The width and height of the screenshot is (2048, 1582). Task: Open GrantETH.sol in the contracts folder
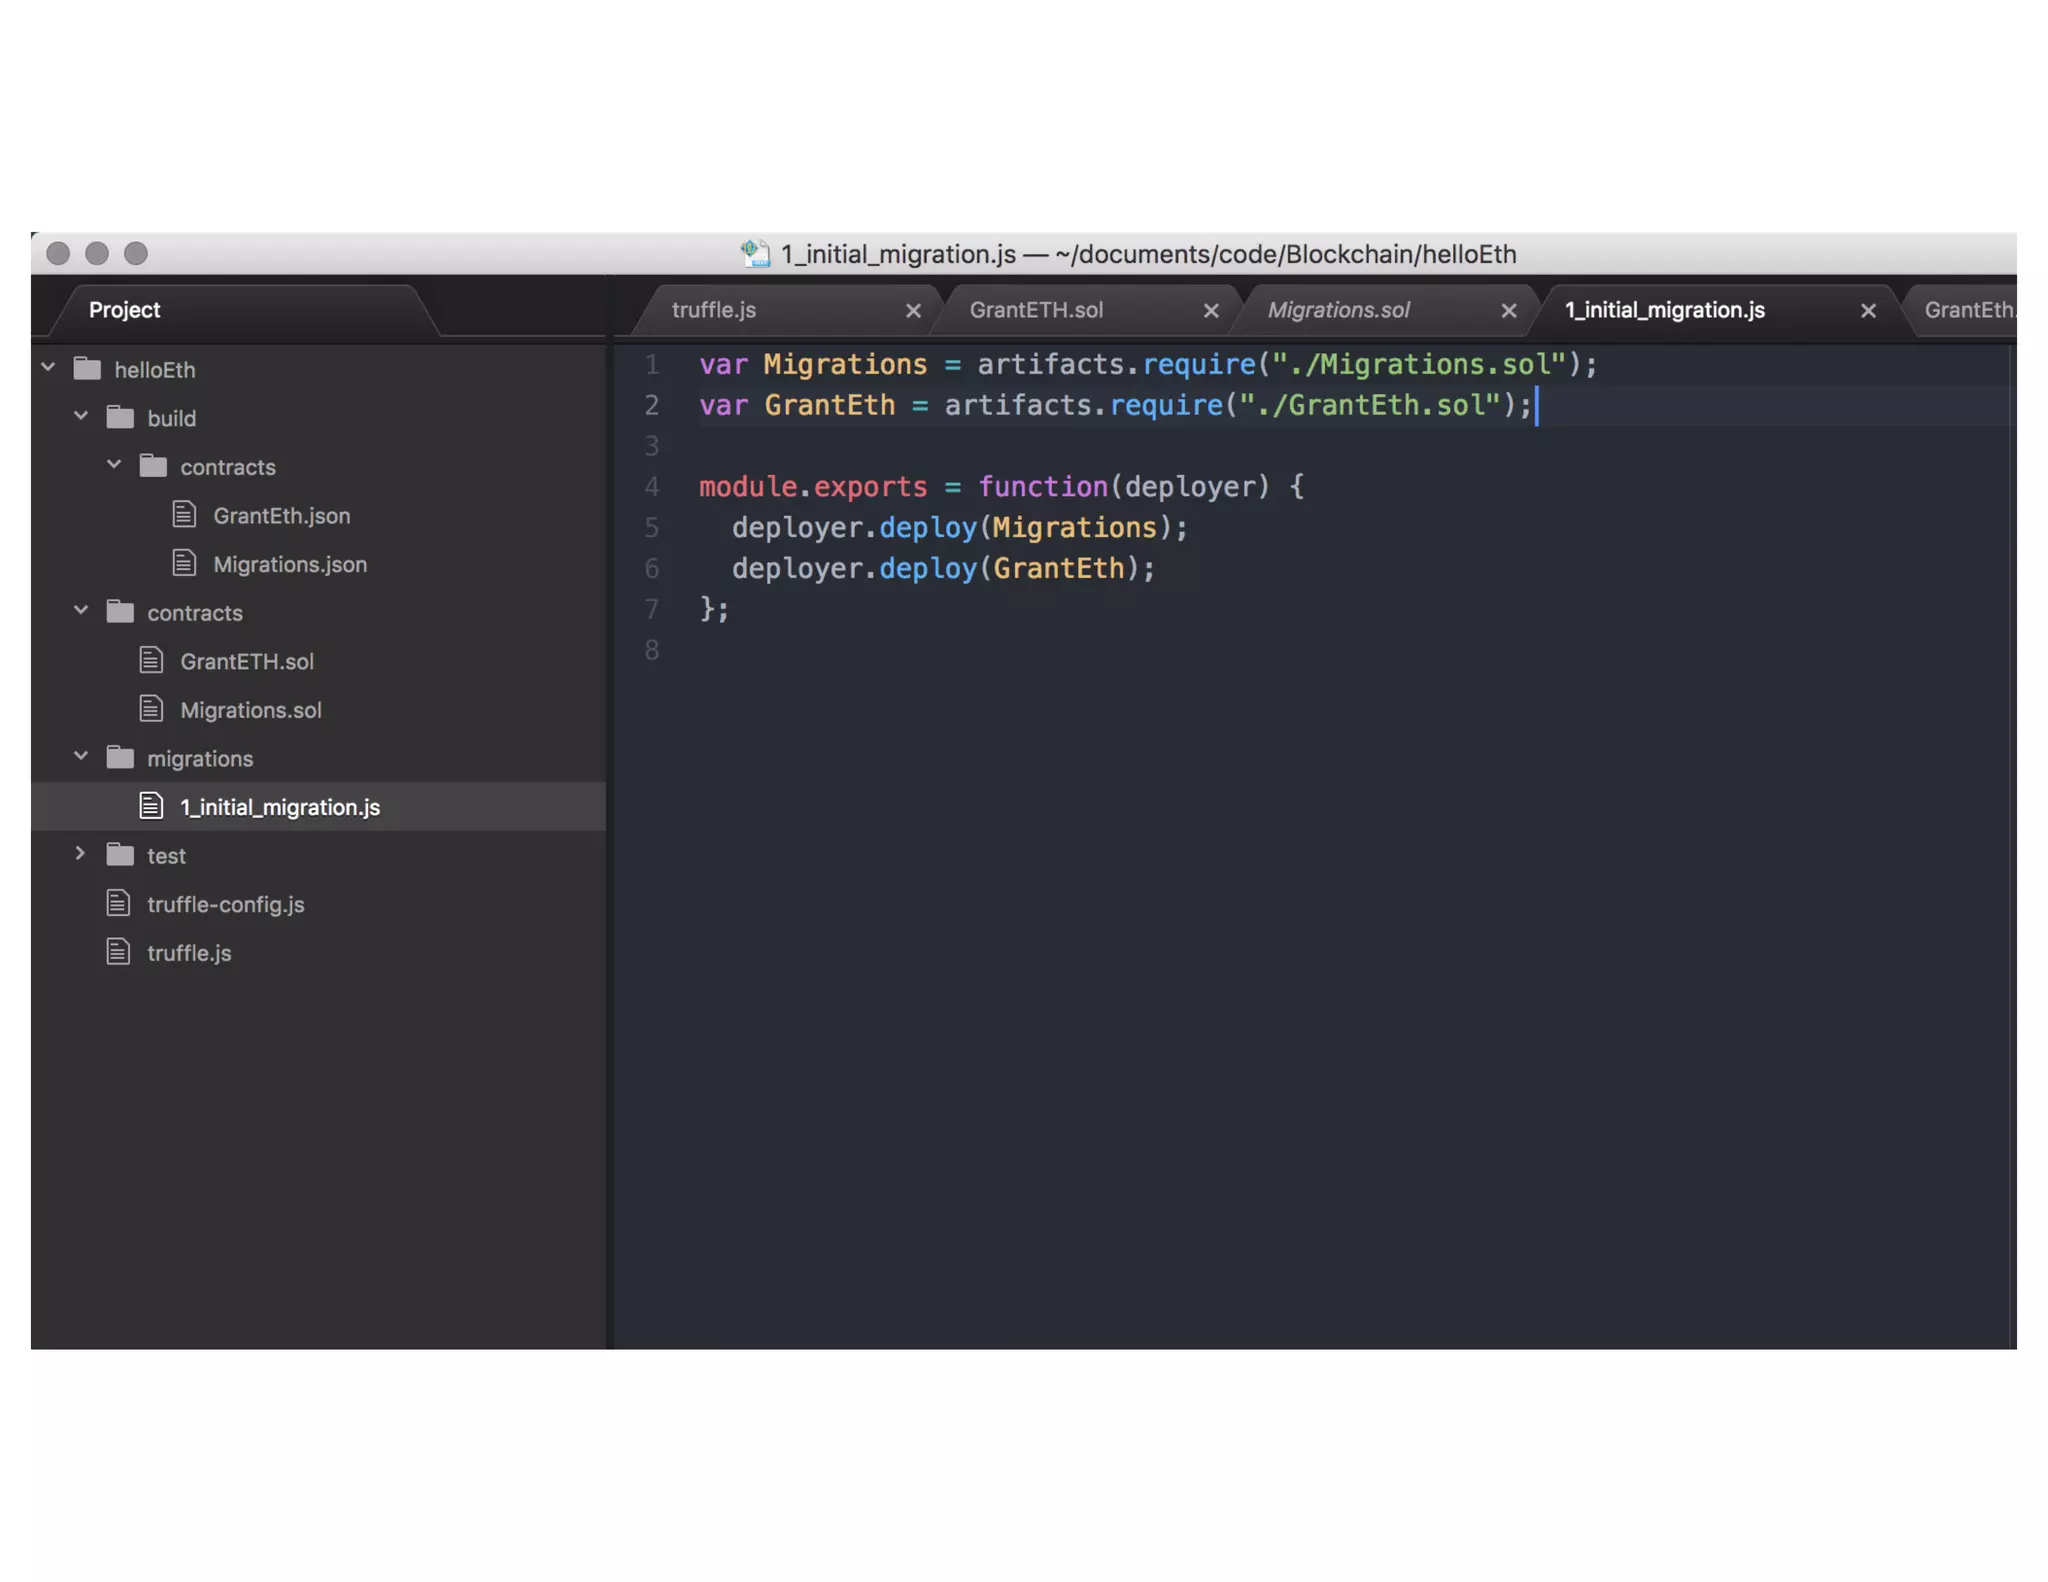tap(246, 661)
